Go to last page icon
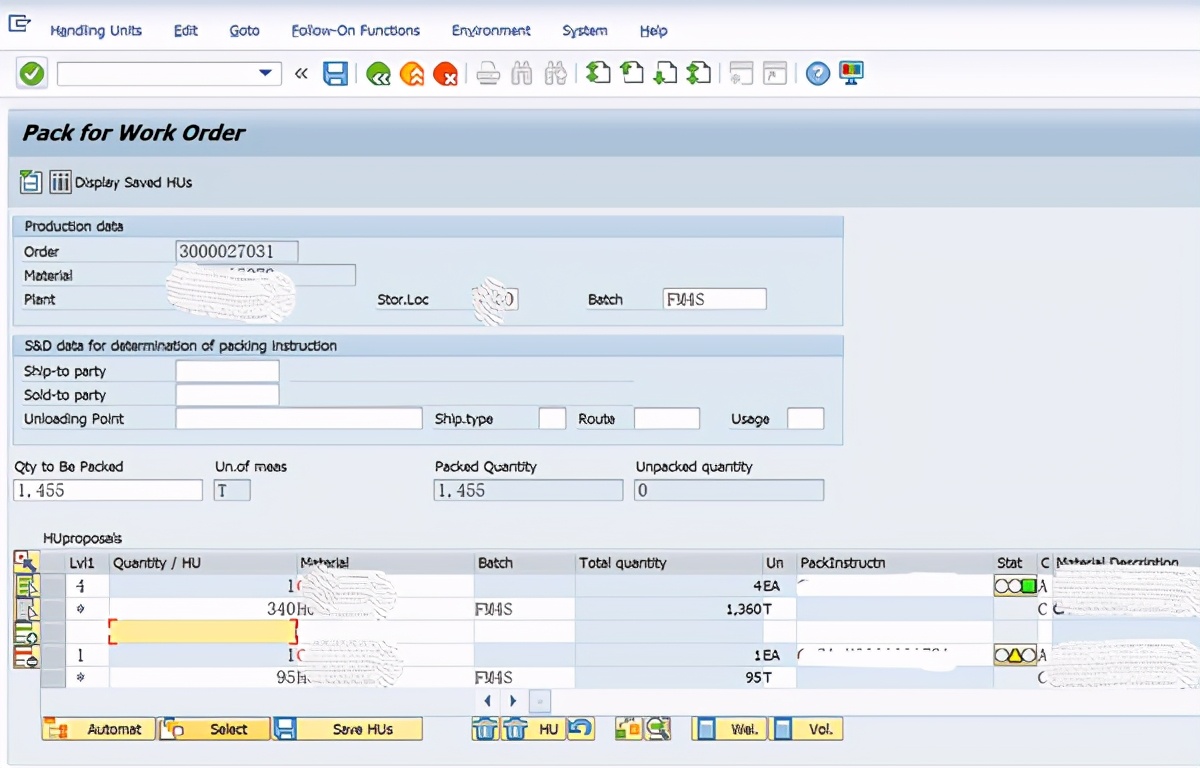Screen dimensions: 1200x768 pyautogui.click(x=699, y=73)
